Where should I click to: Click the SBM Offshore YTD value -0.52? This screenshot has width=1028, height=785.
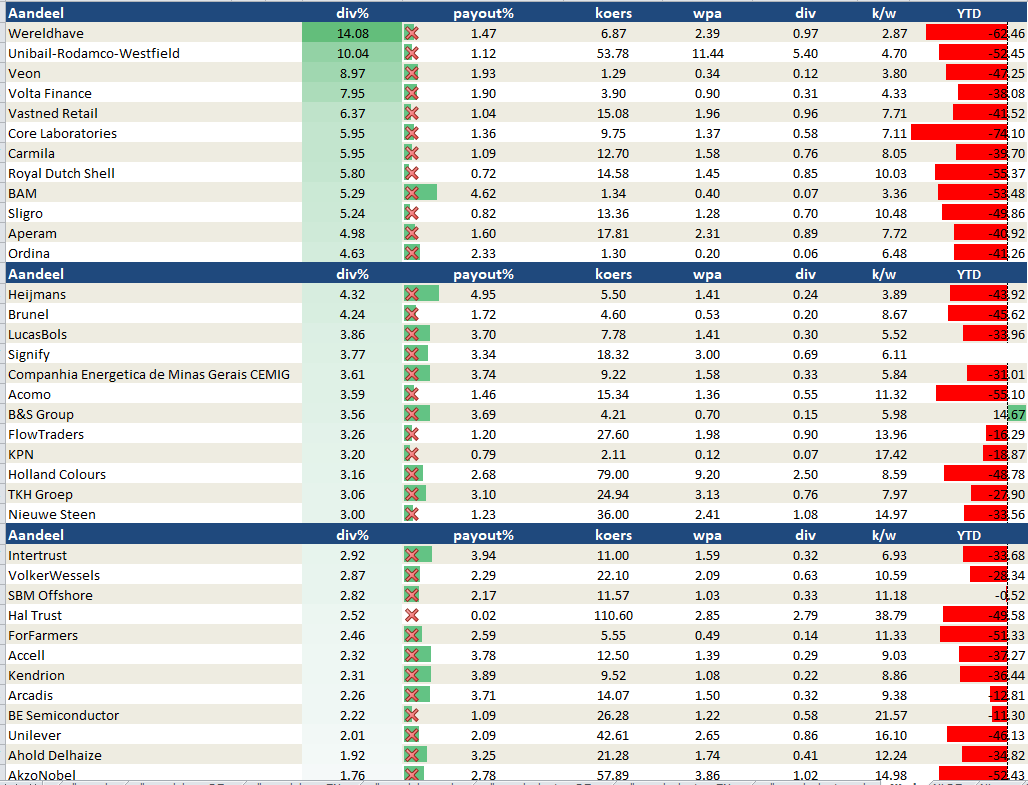pyautogui.click(x=1010, y=595)
